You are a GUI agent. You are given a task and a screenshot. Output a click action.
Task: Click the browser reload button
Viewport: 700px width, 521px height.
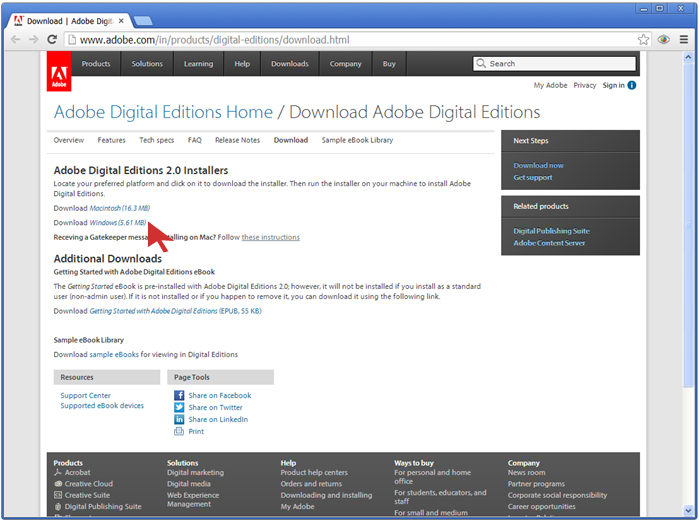pos(53,40)
